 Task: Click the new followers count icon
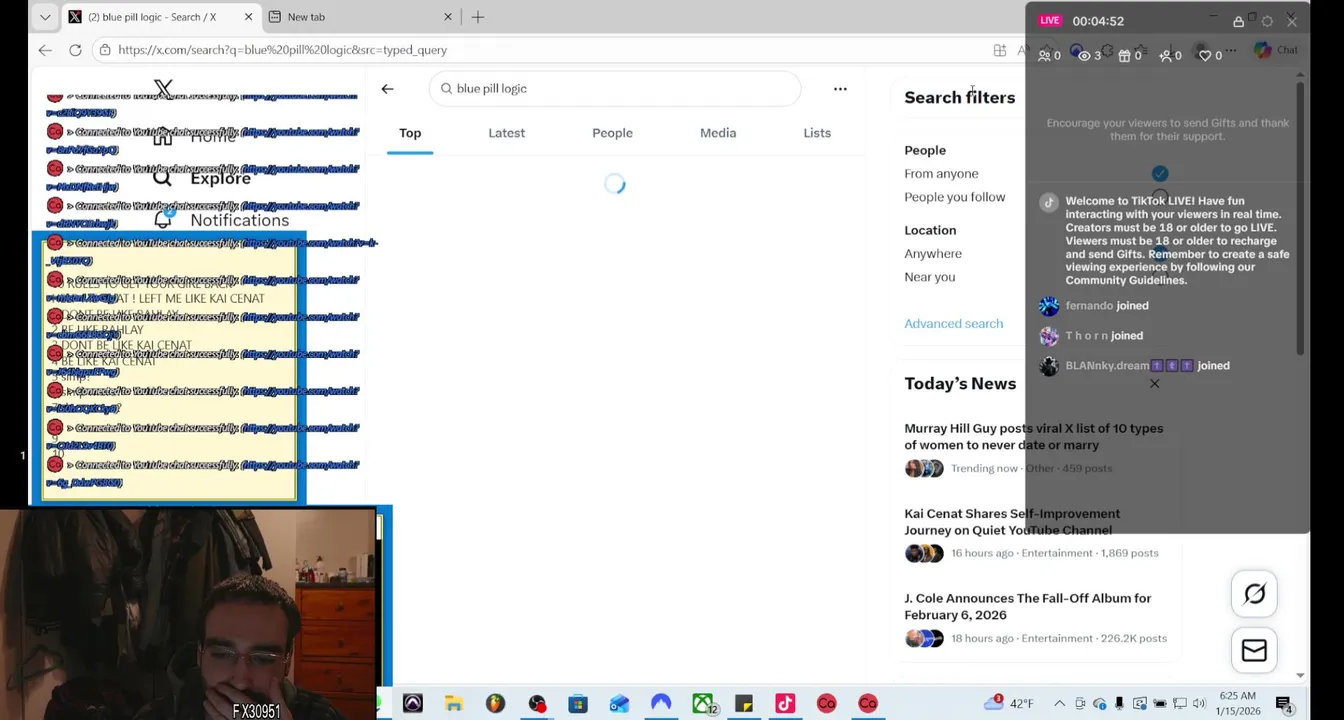tap(1165, 56)
